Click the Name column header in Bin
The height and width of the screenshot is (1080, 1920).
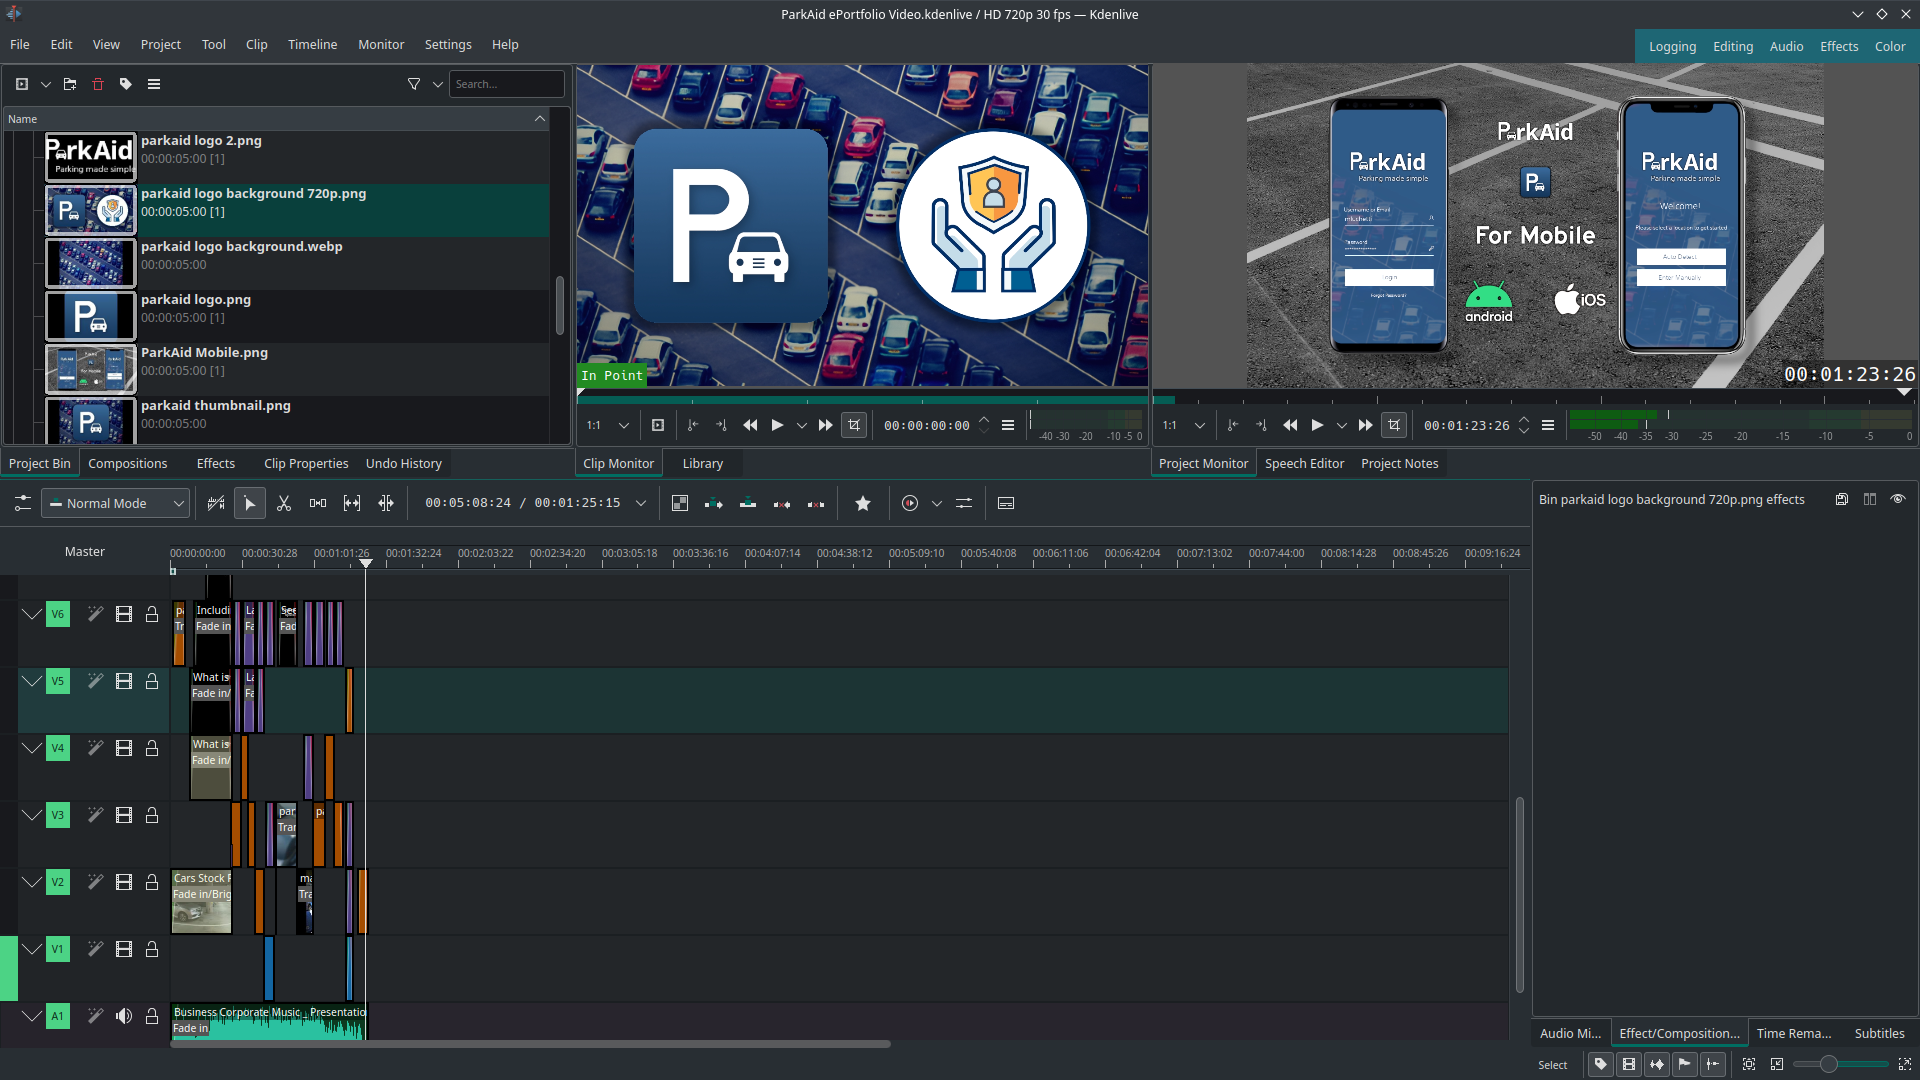click(276, 119)
